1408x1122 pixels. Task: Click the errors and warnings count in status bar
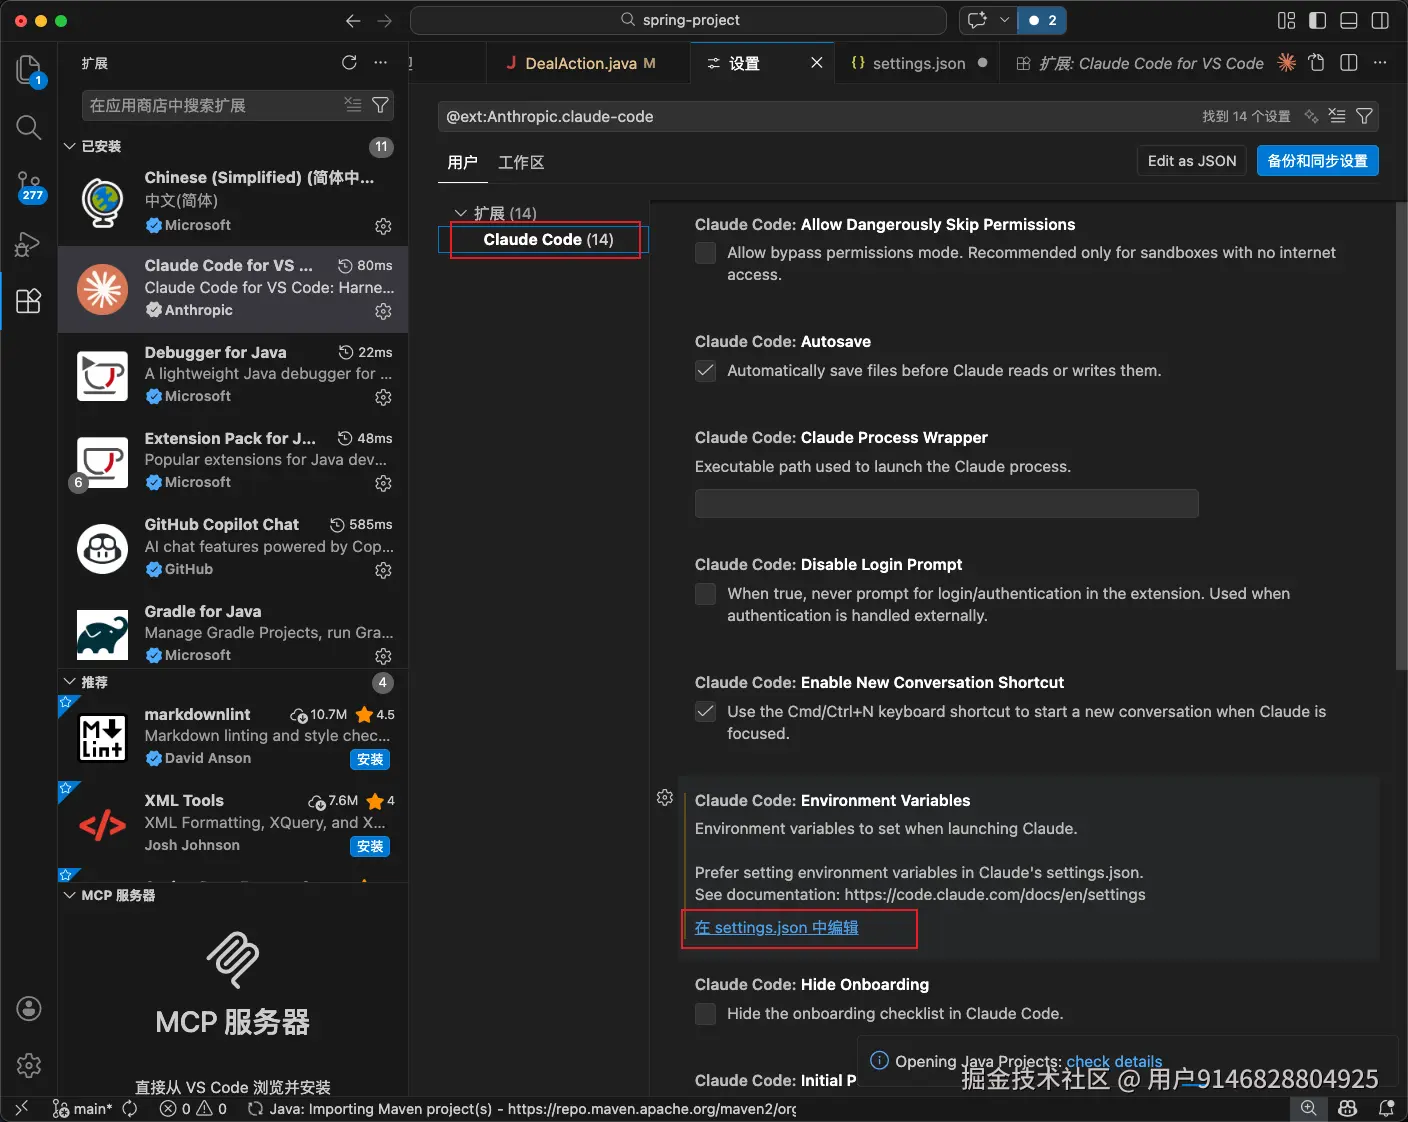193,1108
